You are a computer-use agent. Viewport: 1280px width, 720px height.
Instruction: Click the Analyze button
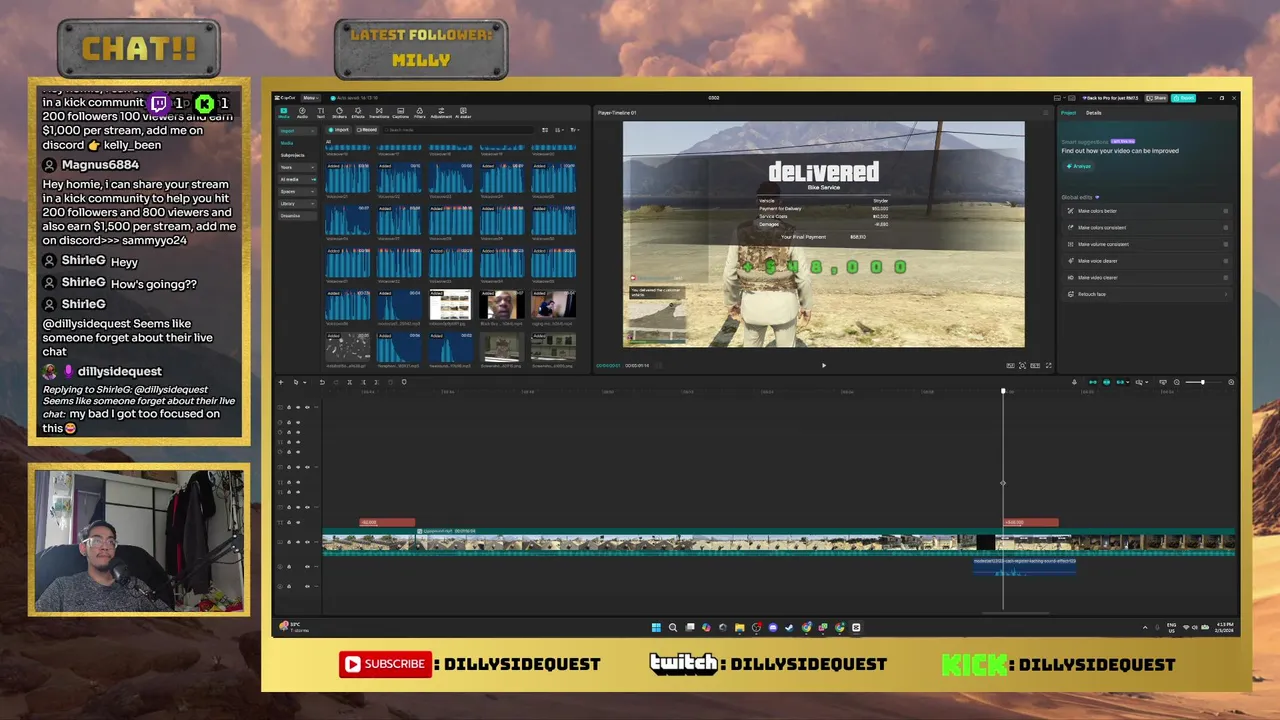[x=1079, y=166]
